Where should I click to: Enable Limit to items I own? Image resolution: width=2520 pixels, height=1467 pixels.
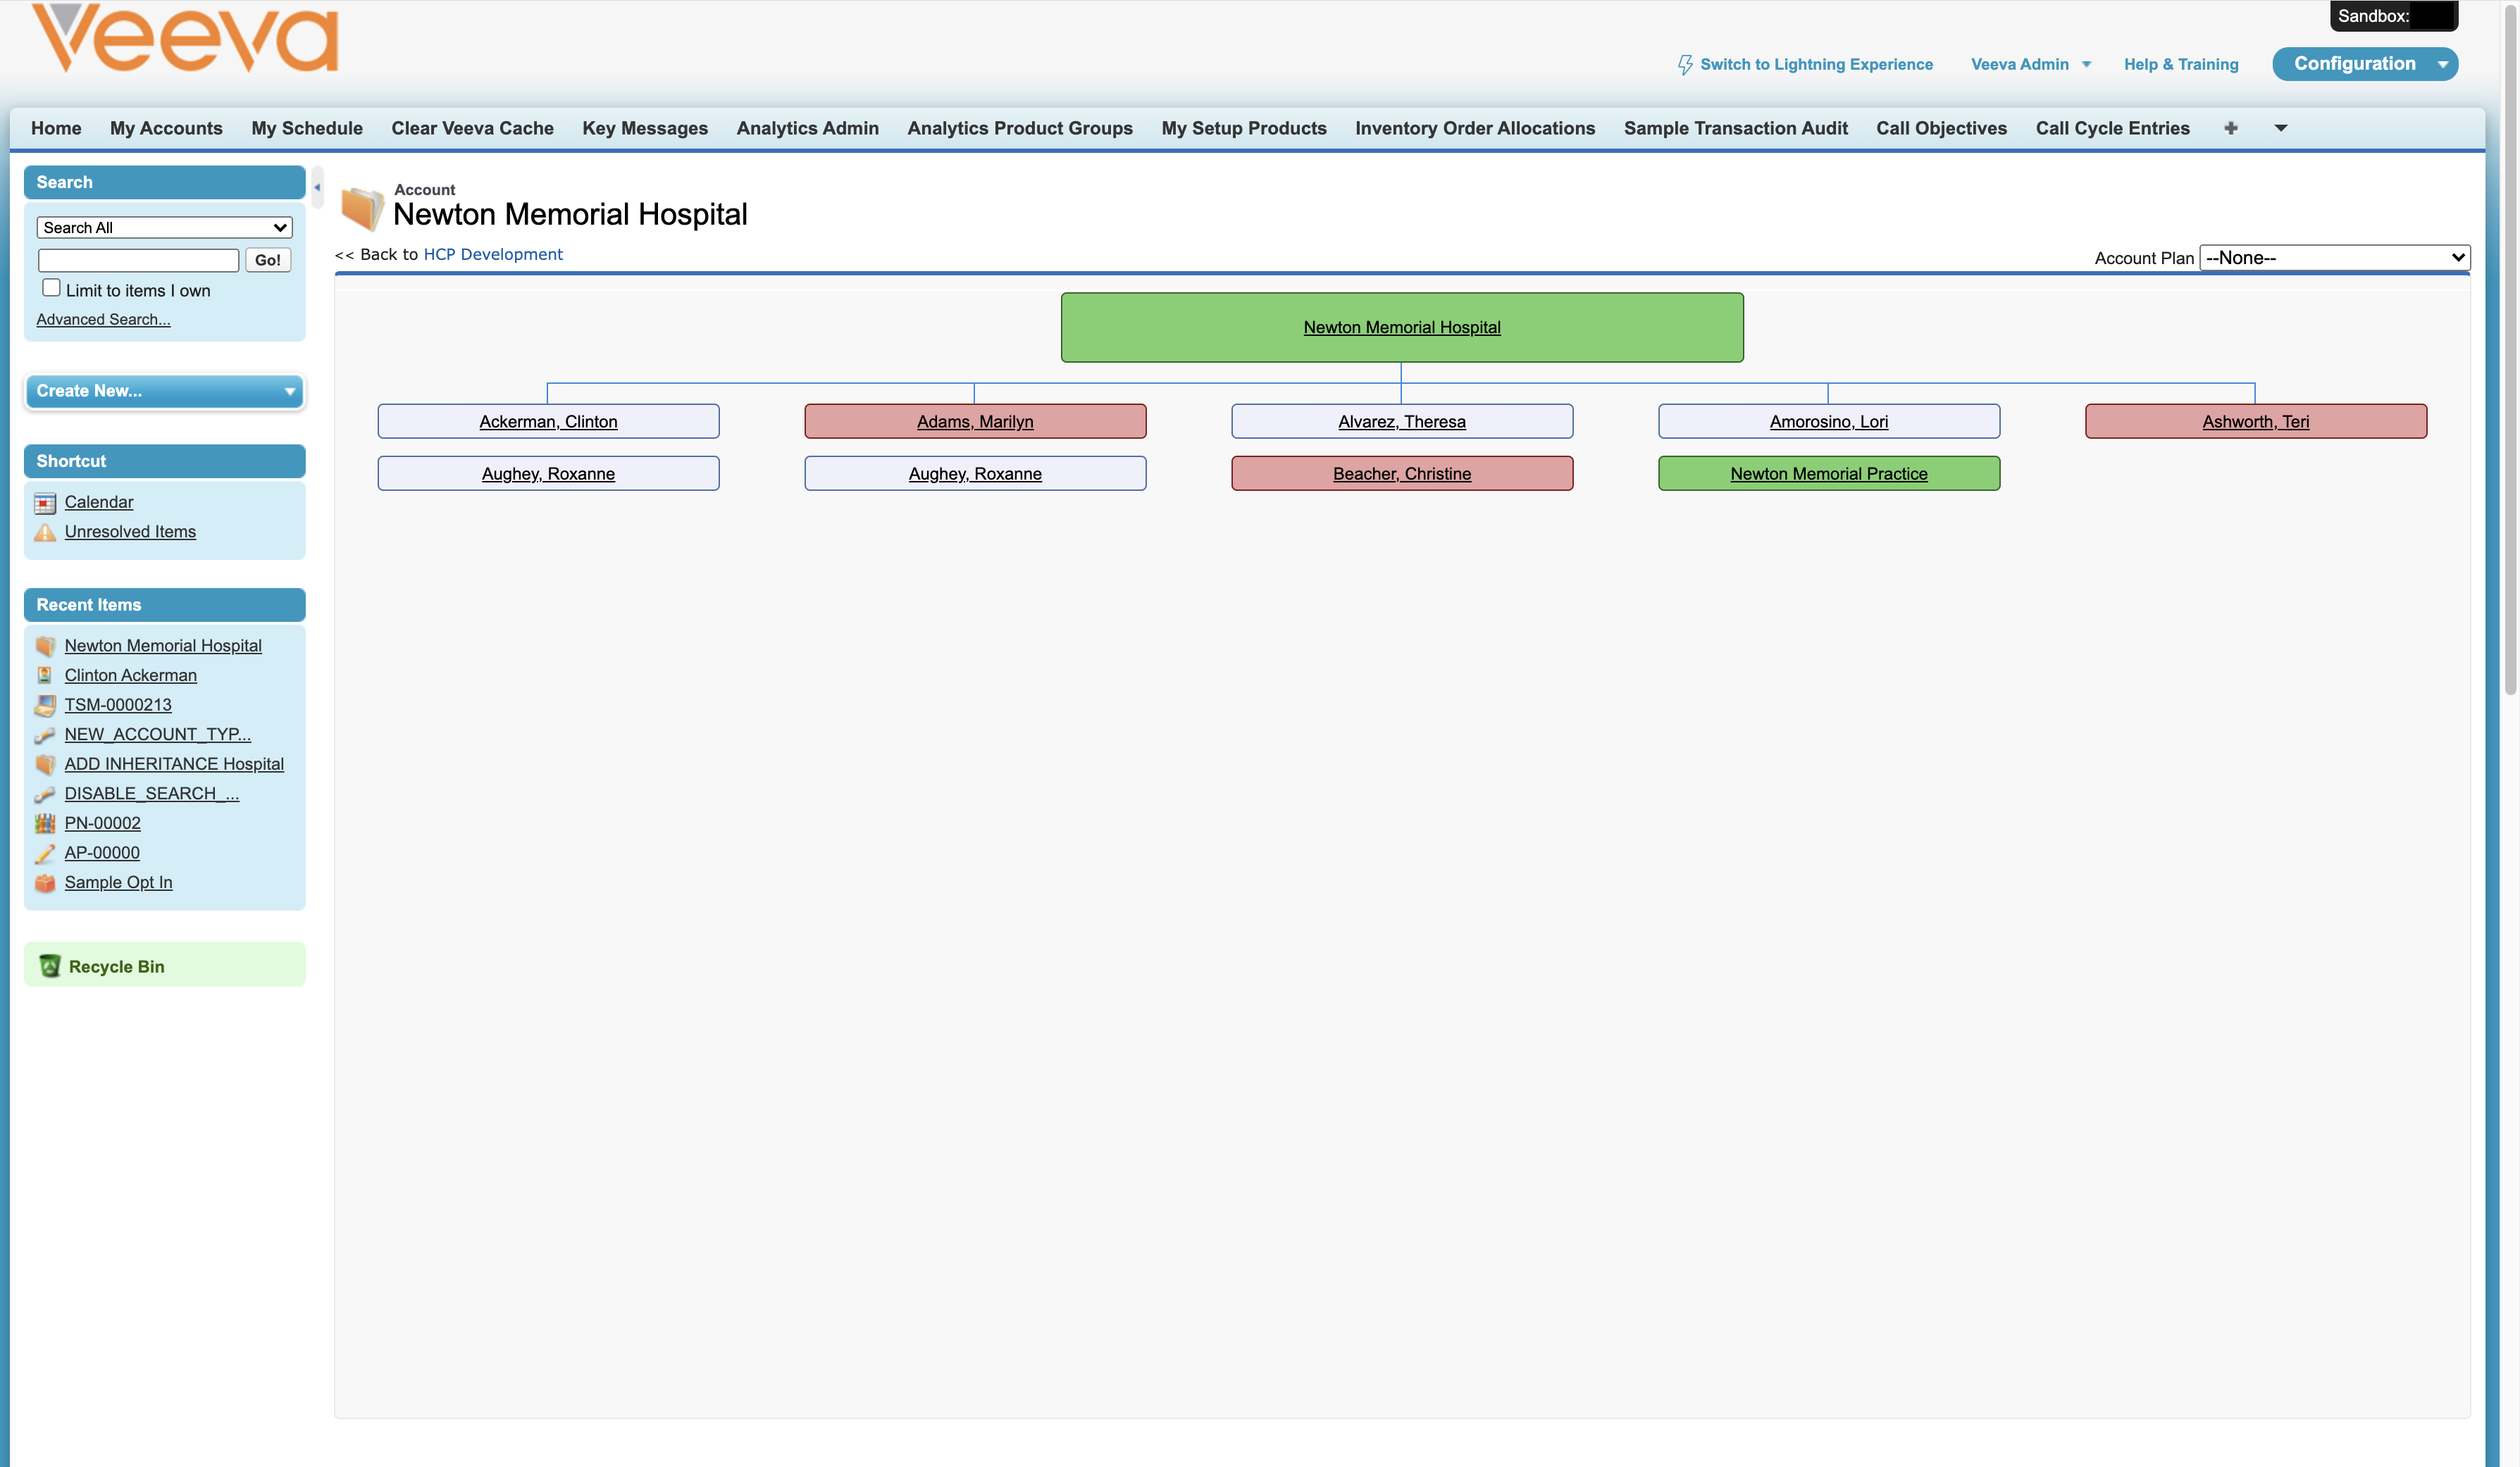click(x=52, y=288)
